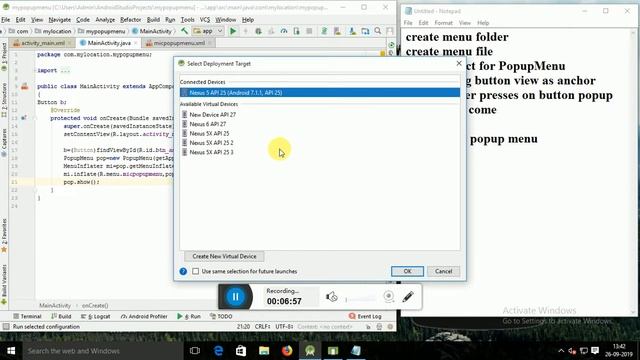Click Create New Virtual Device button

click(x=224, y=256)
